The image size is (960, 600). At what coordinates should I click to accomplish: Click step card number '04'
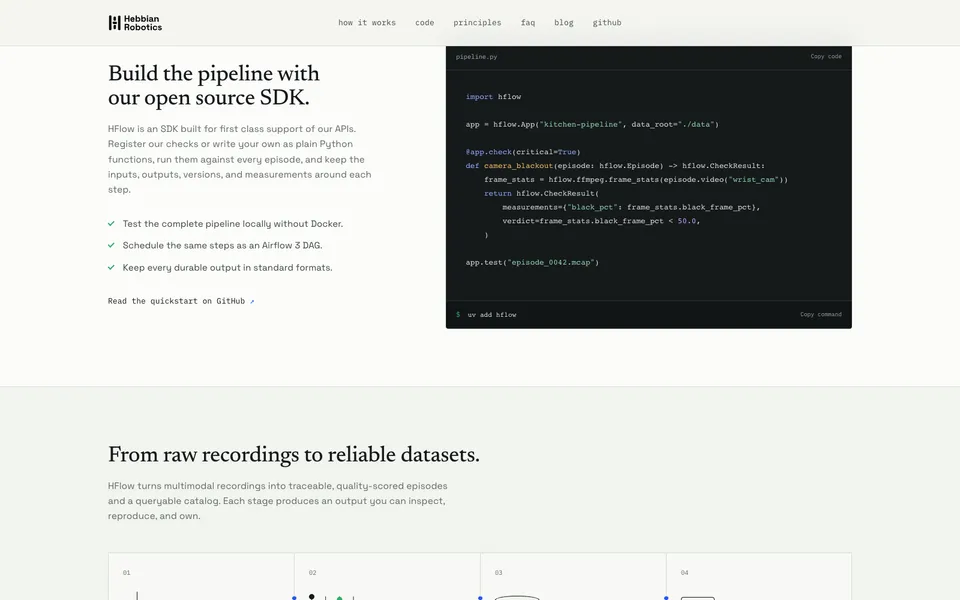point(684,573)
